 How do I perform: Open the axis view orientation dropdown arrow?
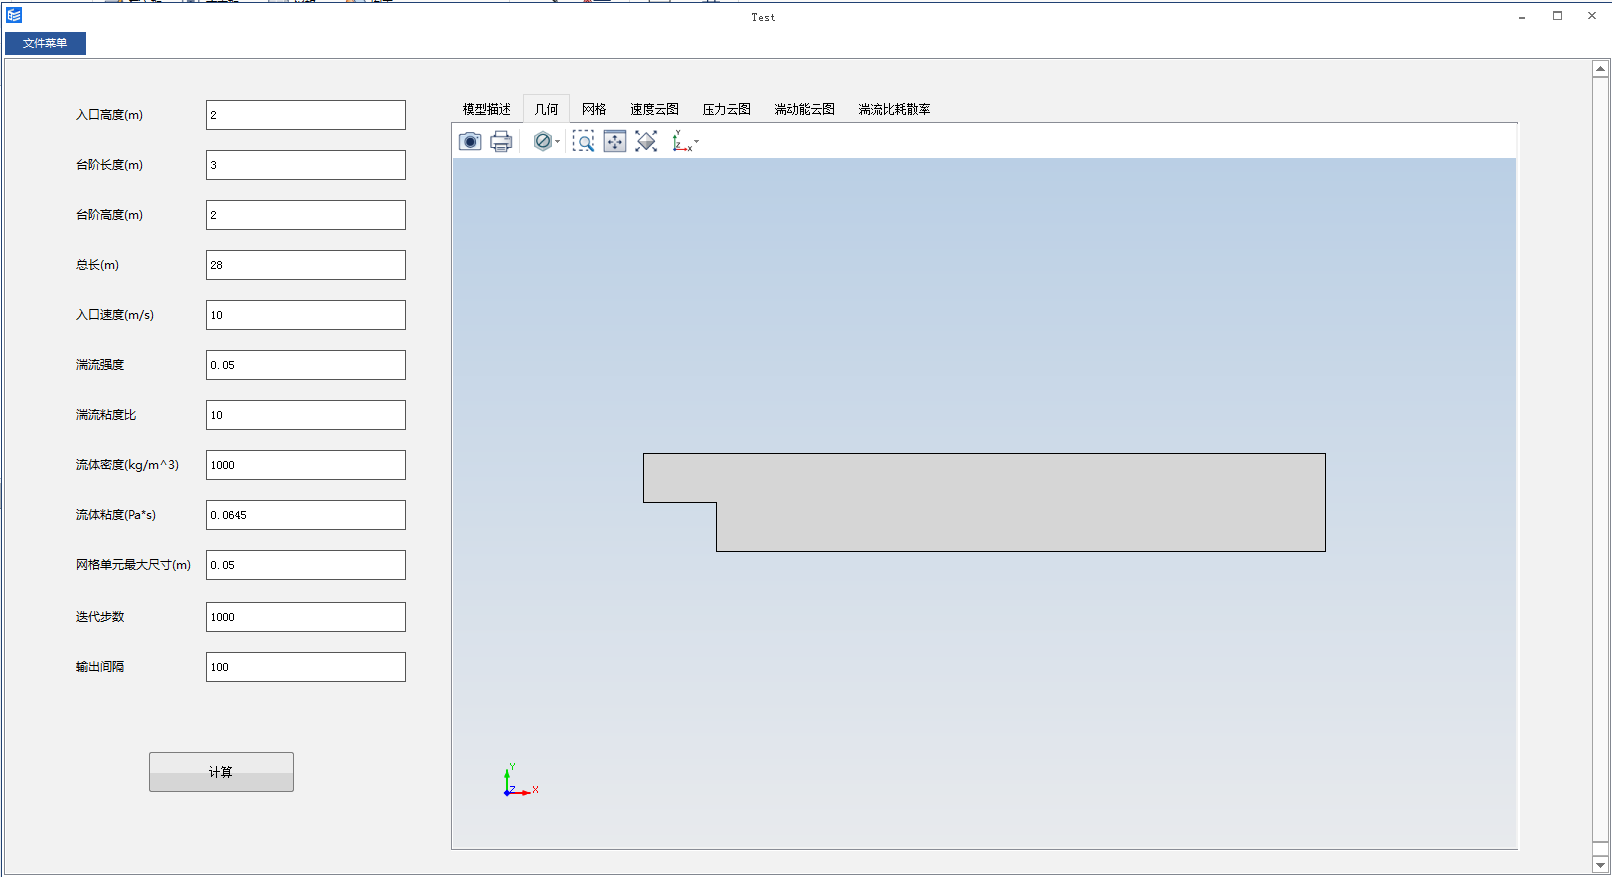point(697,142)
